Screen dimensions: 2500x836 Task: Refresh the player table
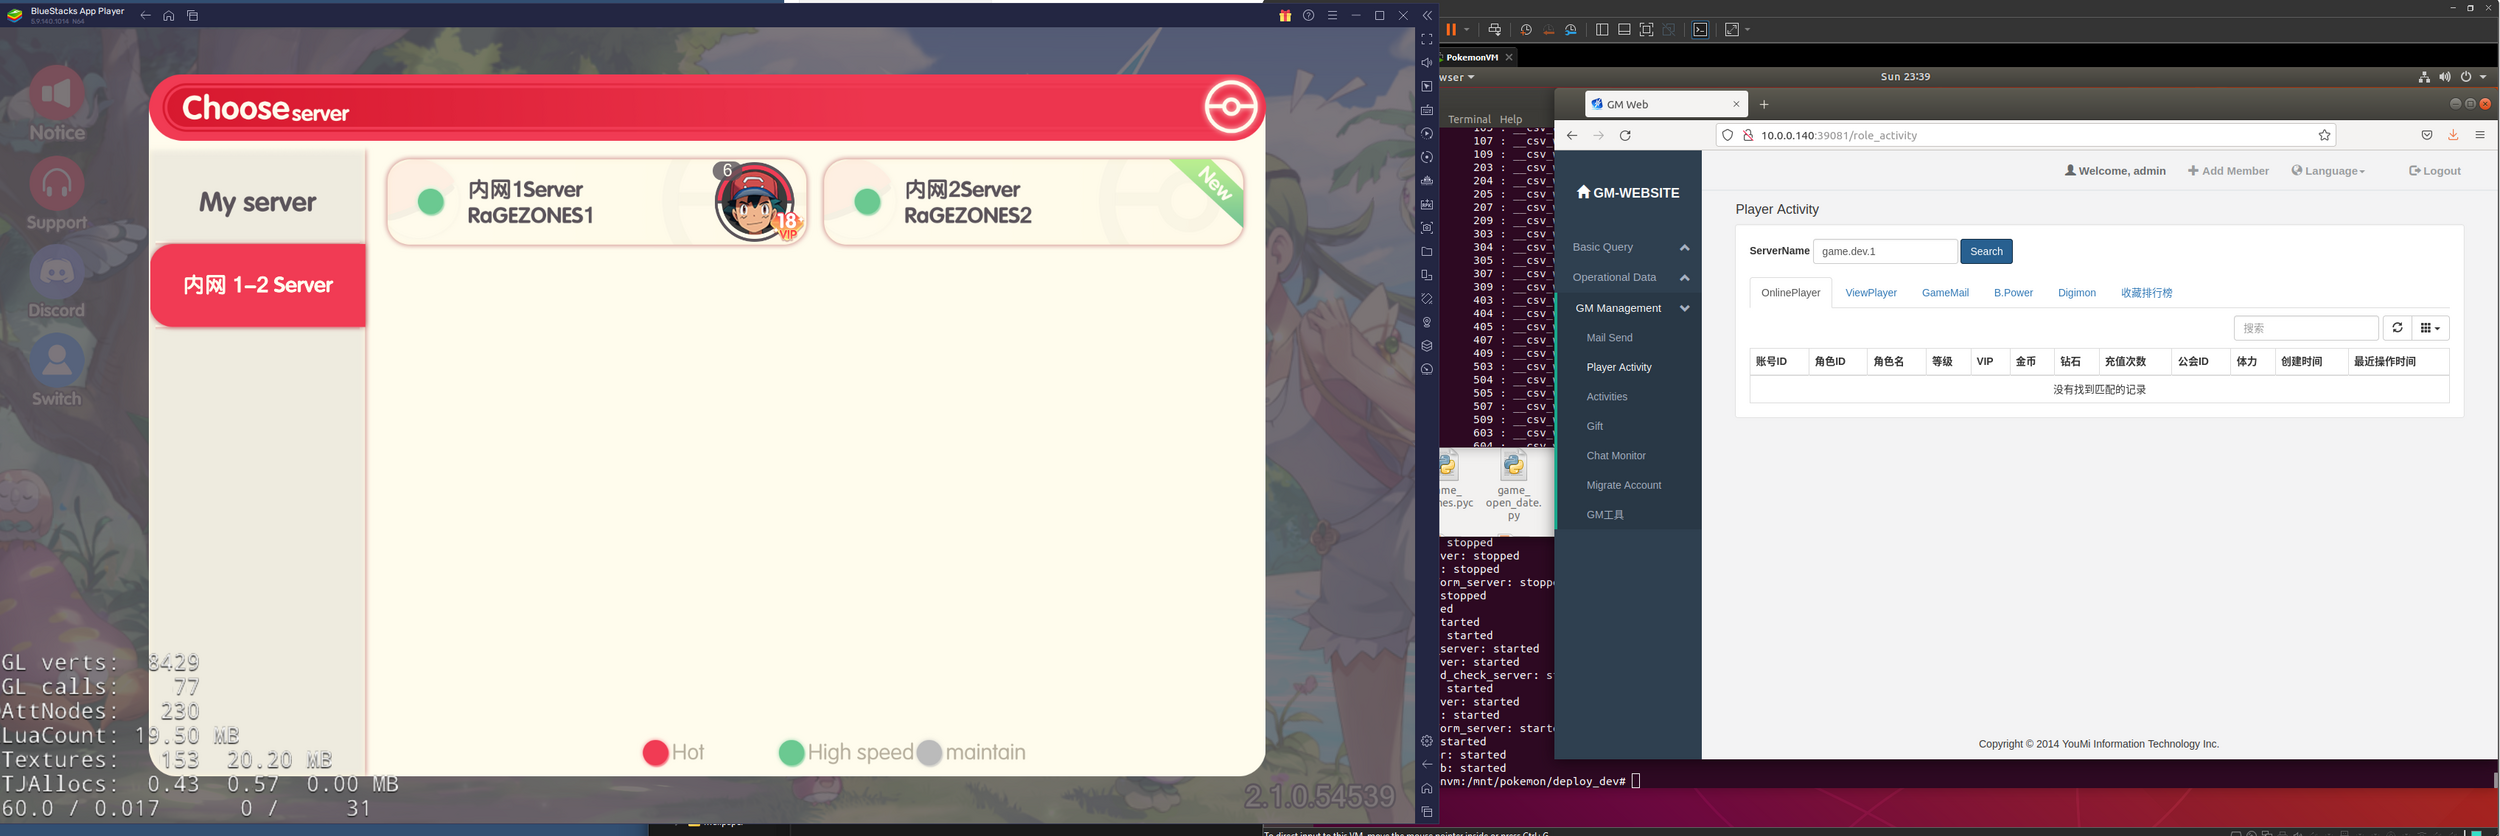coord(2397,328)
